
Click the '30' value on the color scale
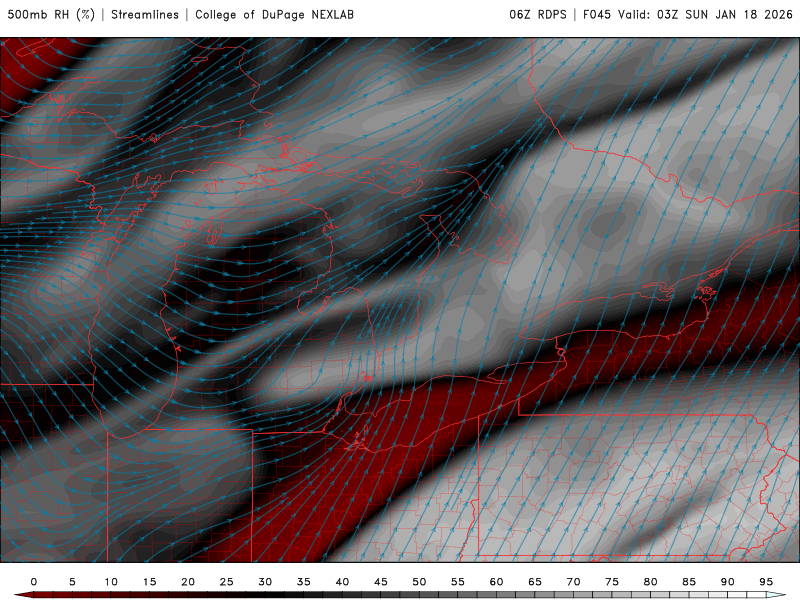(265, 582)
